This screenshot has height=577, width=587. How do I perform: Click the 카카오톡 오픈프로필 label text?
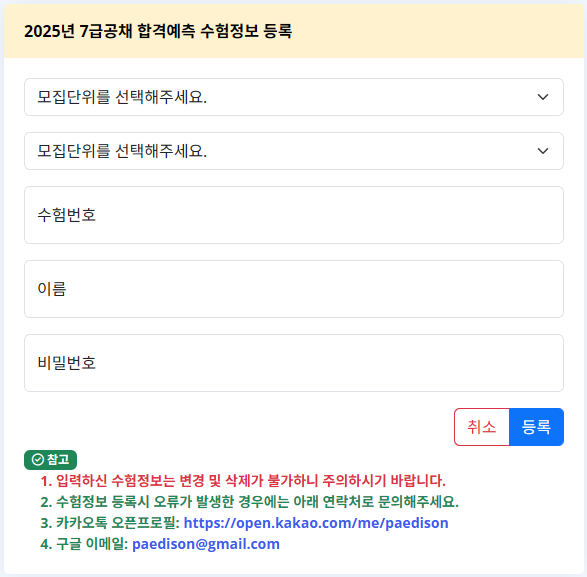click(118, 523)
